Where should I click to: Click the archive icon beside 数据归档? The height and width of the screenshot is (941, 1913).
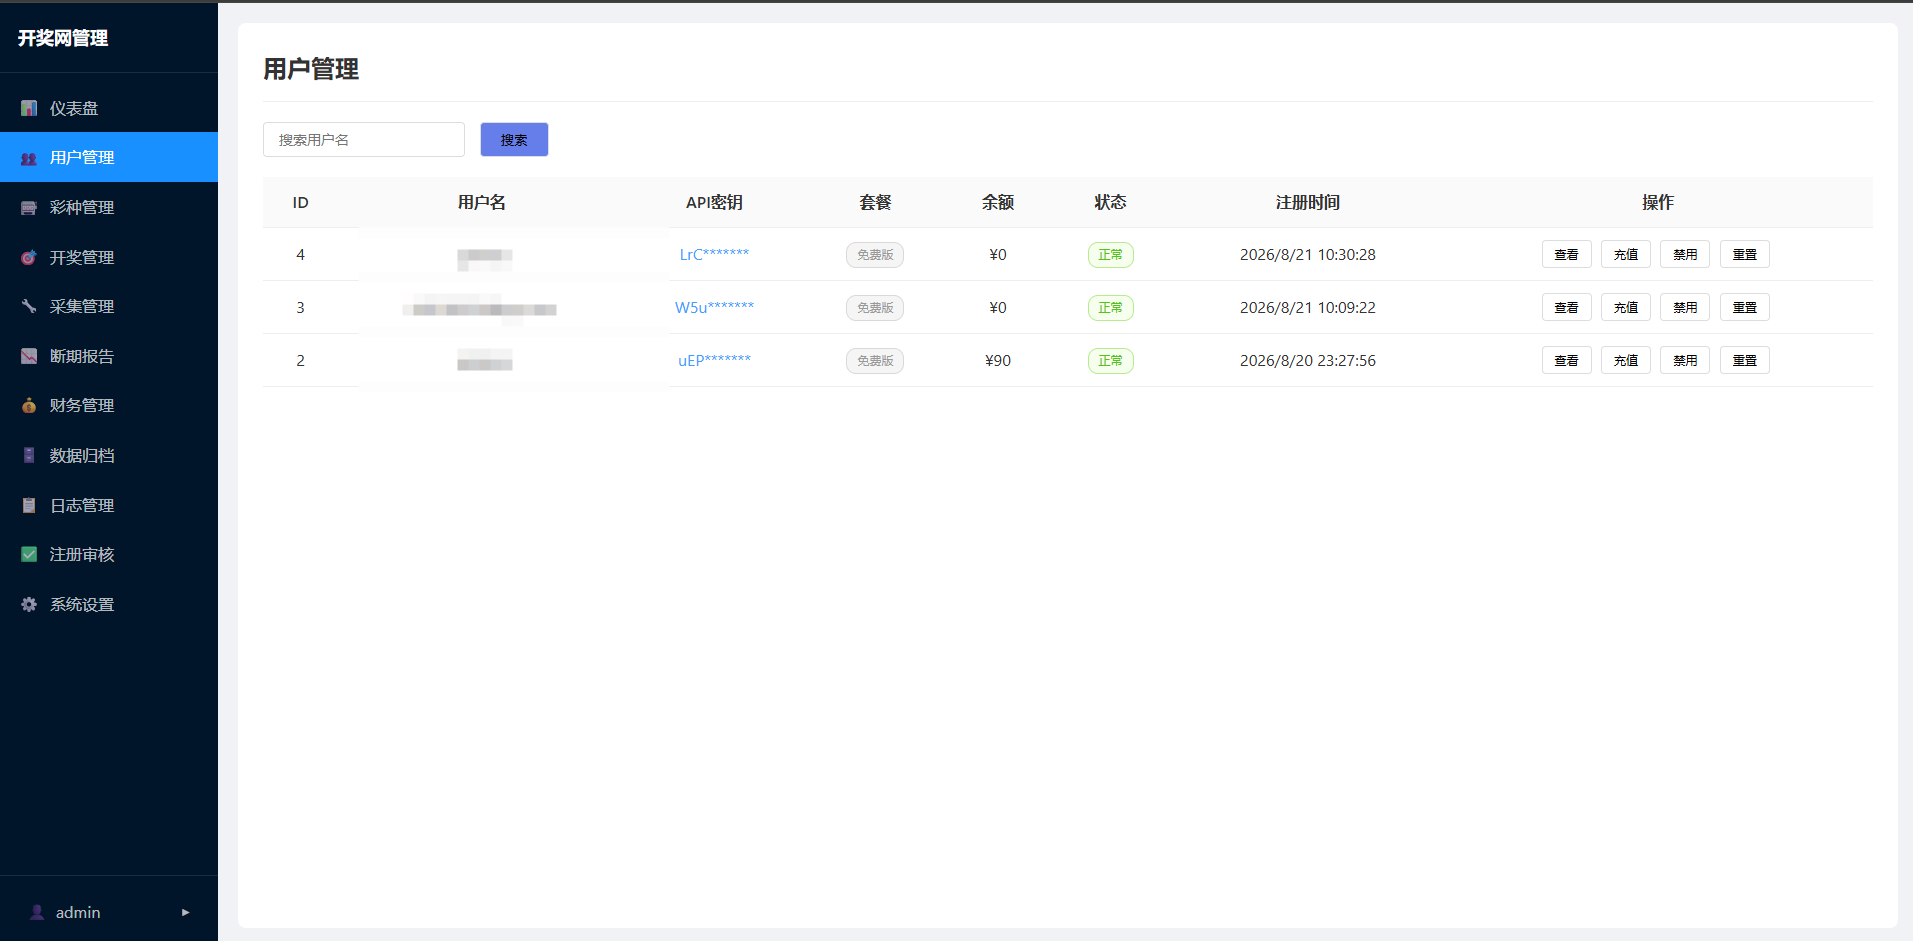point(29,455)
